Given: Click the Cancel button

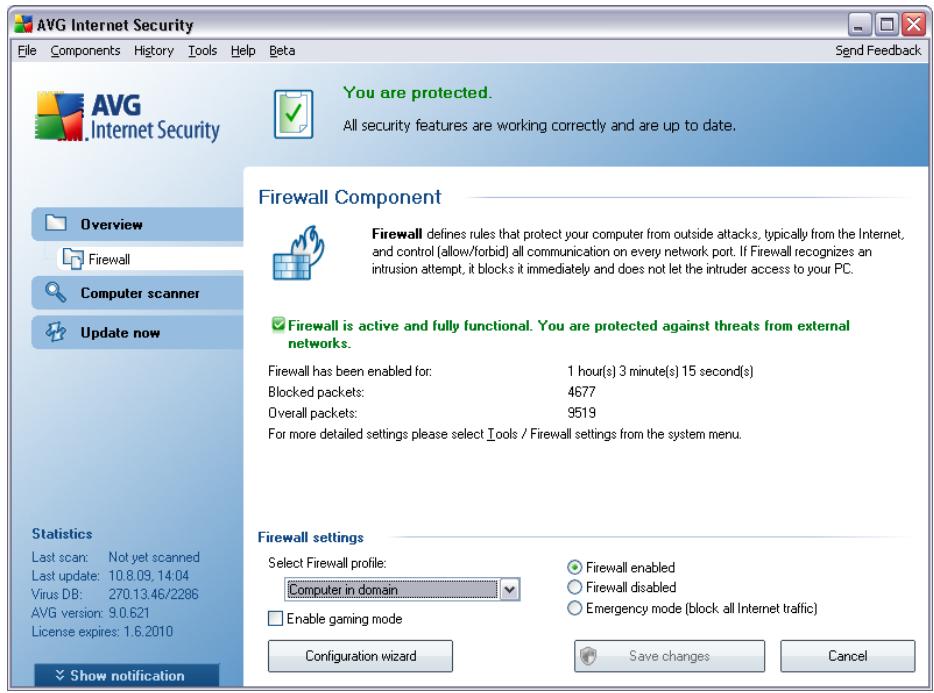Looking at the screenshot, I should coord(848,656).
